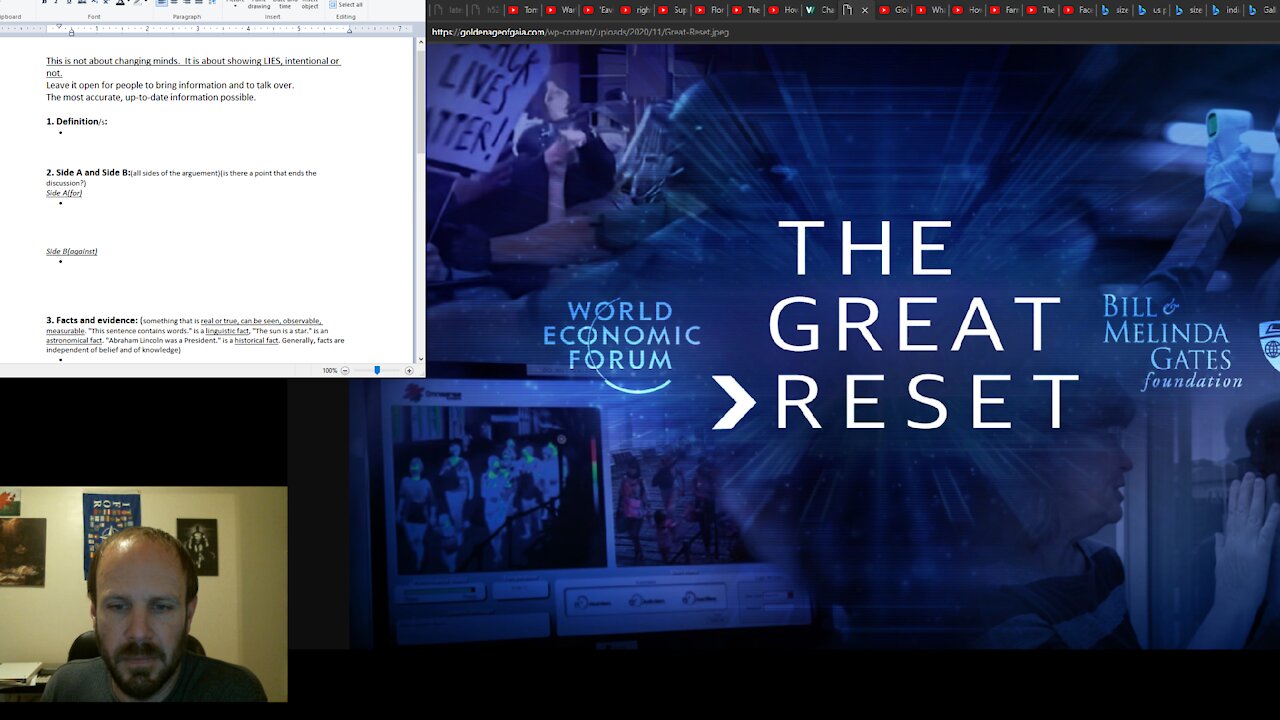1280x720 pixels.
Task: Switch to the 'Flor' YouTube tab
Action: point(708,10)
